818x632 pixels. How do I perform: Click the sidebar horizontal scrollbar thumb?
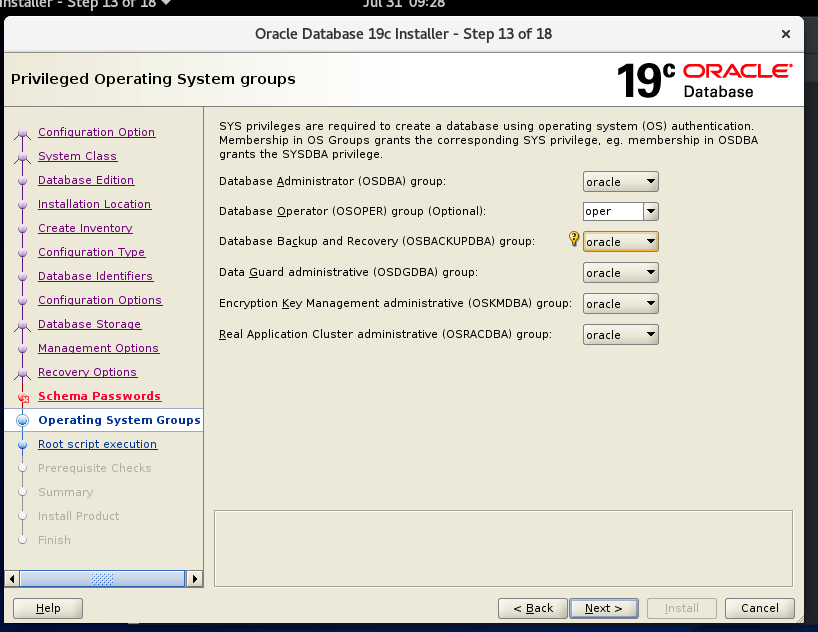[x=102, y=578]
